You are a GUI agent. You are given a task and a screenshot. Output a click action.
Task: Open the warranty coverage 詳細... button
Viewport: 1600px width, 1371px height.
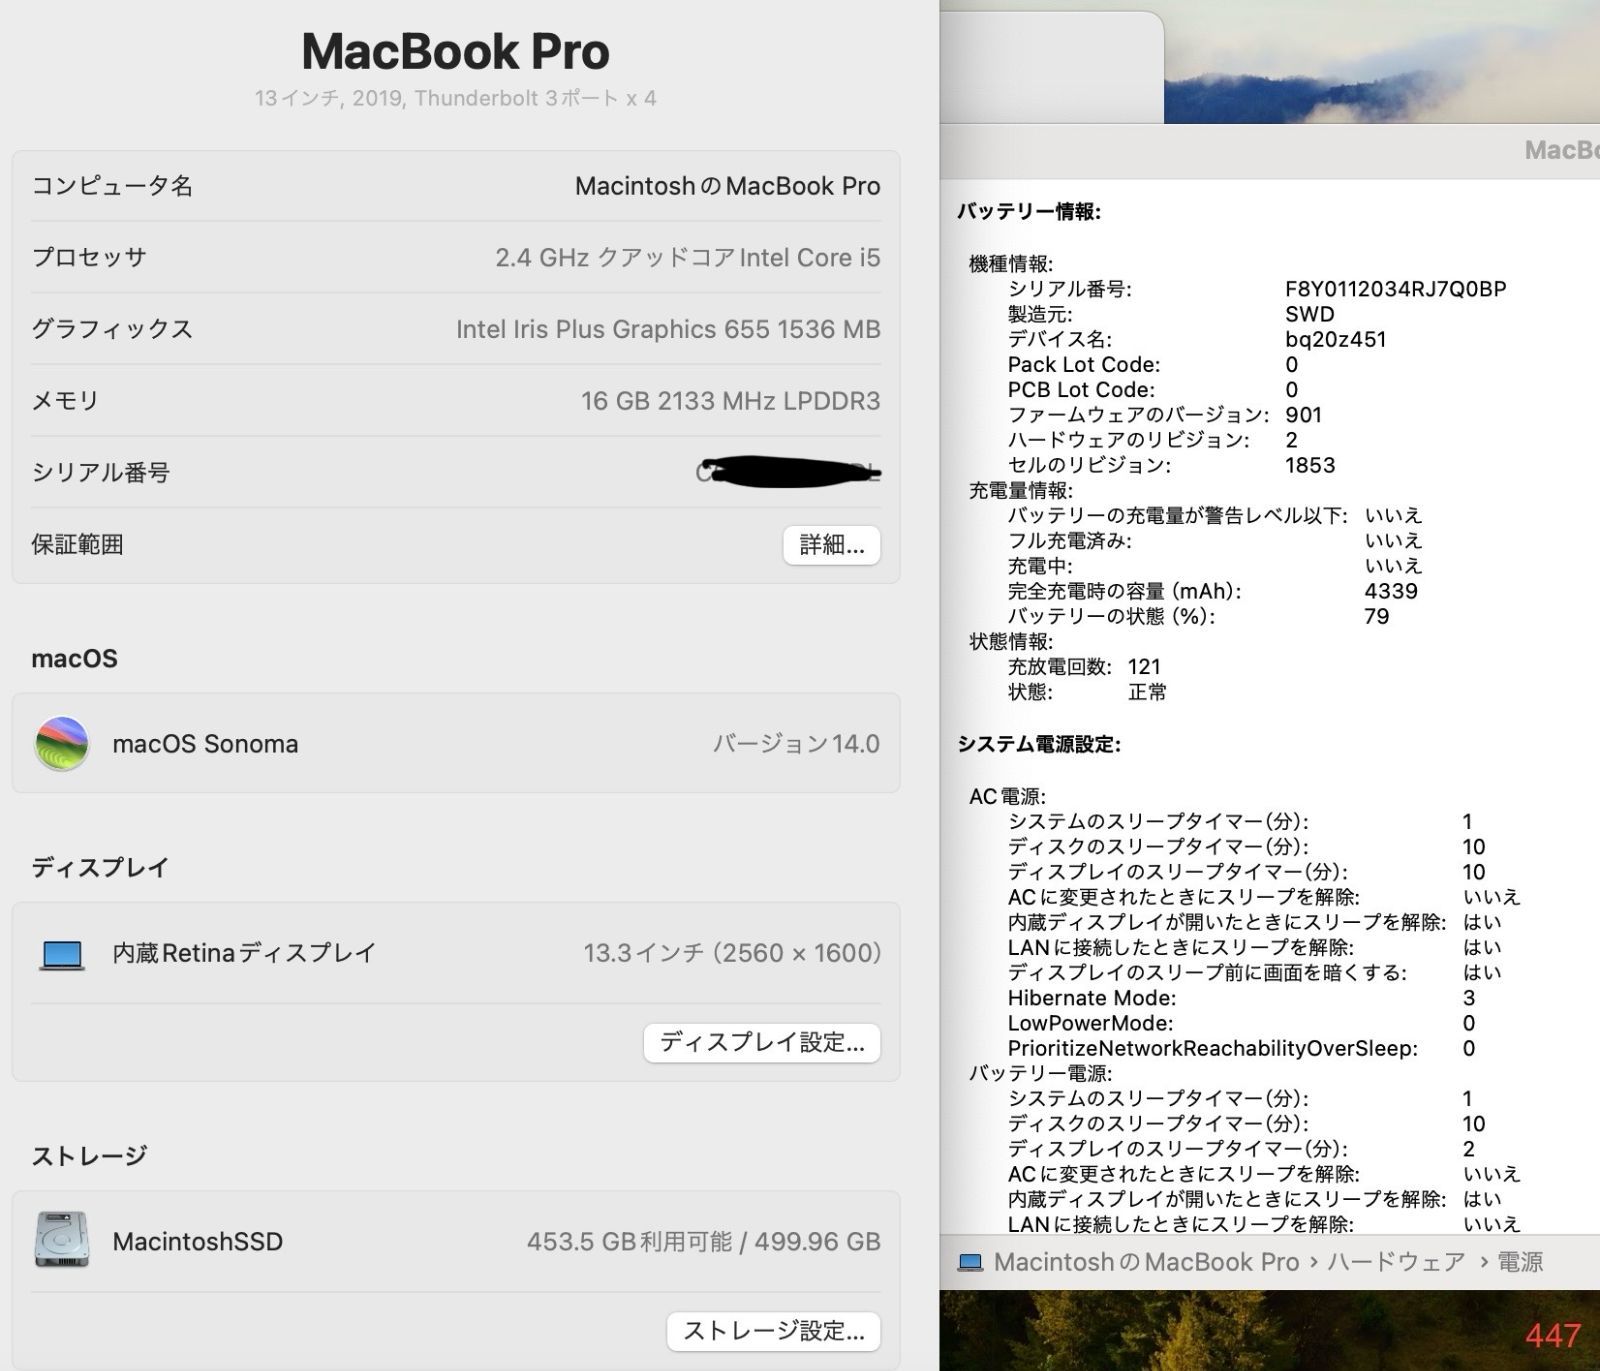[x=831, y=545]
